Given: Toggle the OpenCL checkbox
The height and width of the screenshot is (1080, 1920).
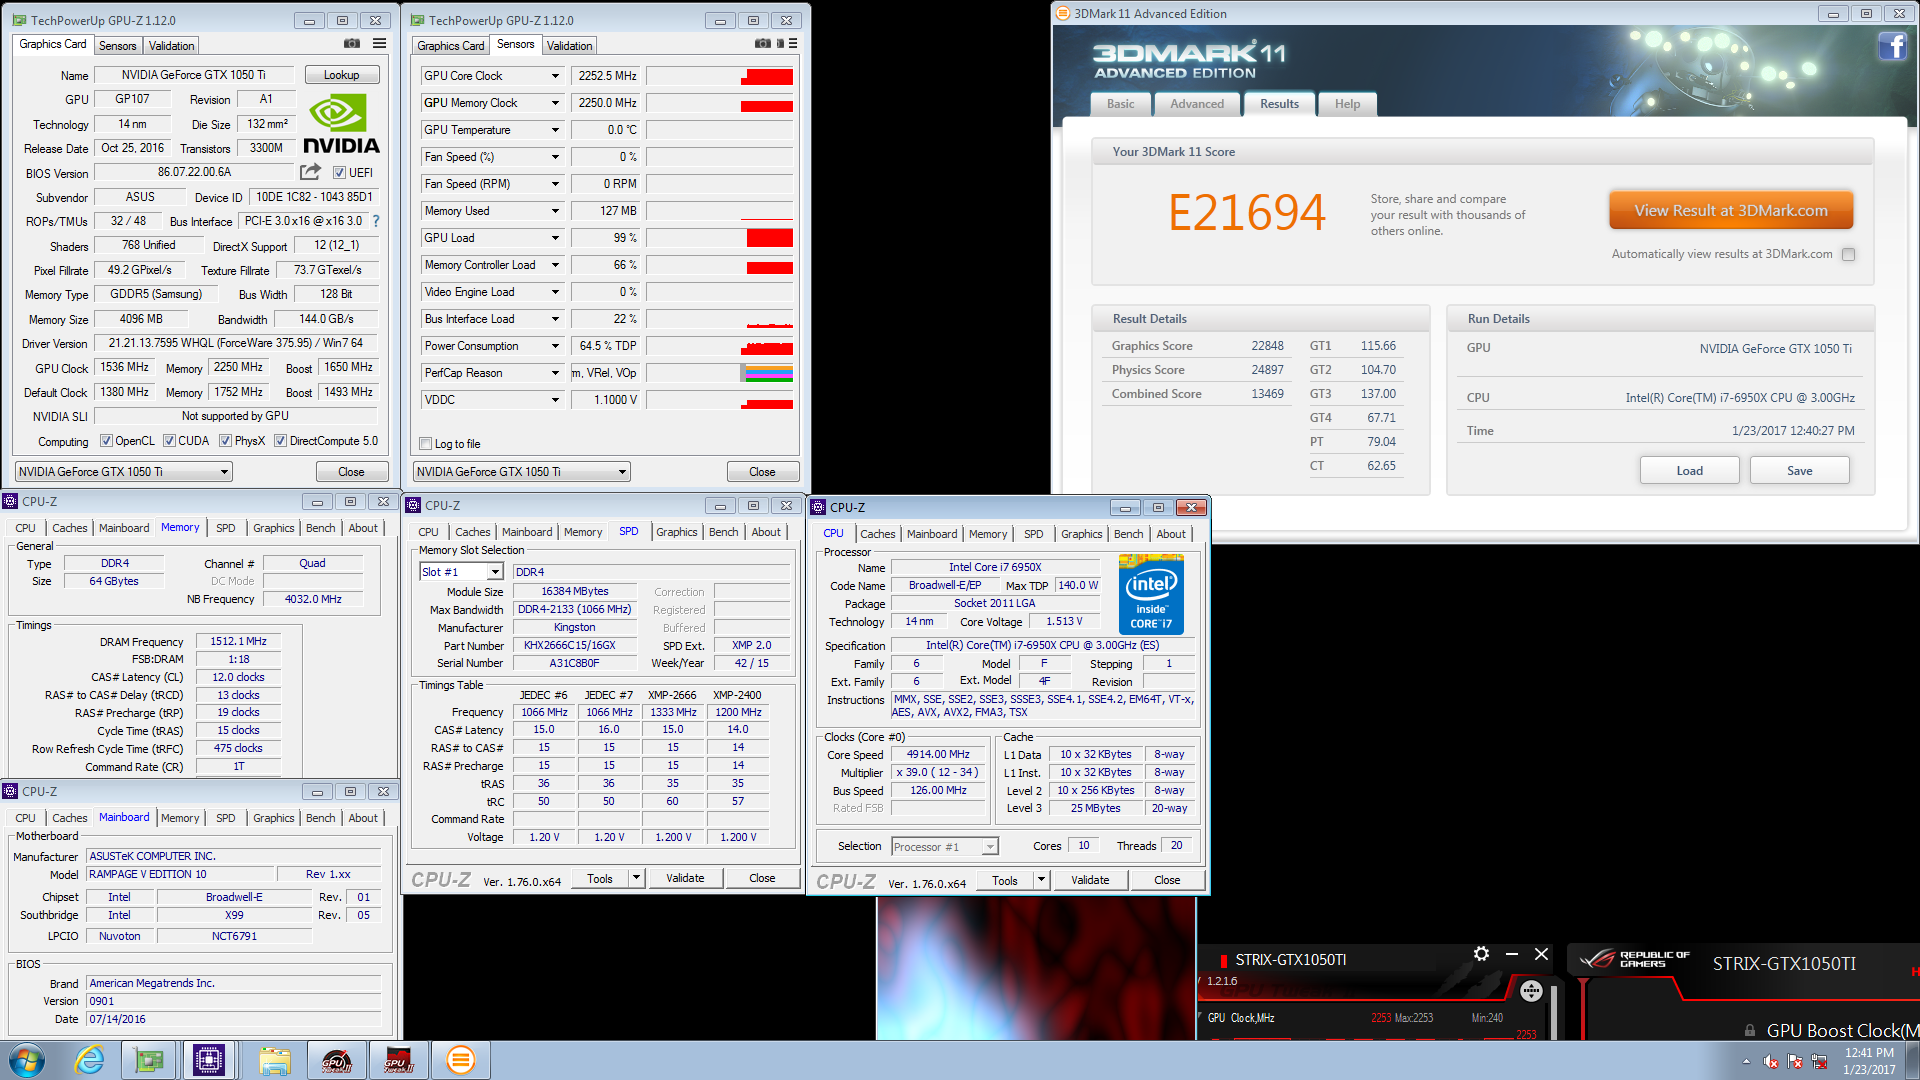Looking at the screenshot, I should pyautogui.click(x=106, y=441).
